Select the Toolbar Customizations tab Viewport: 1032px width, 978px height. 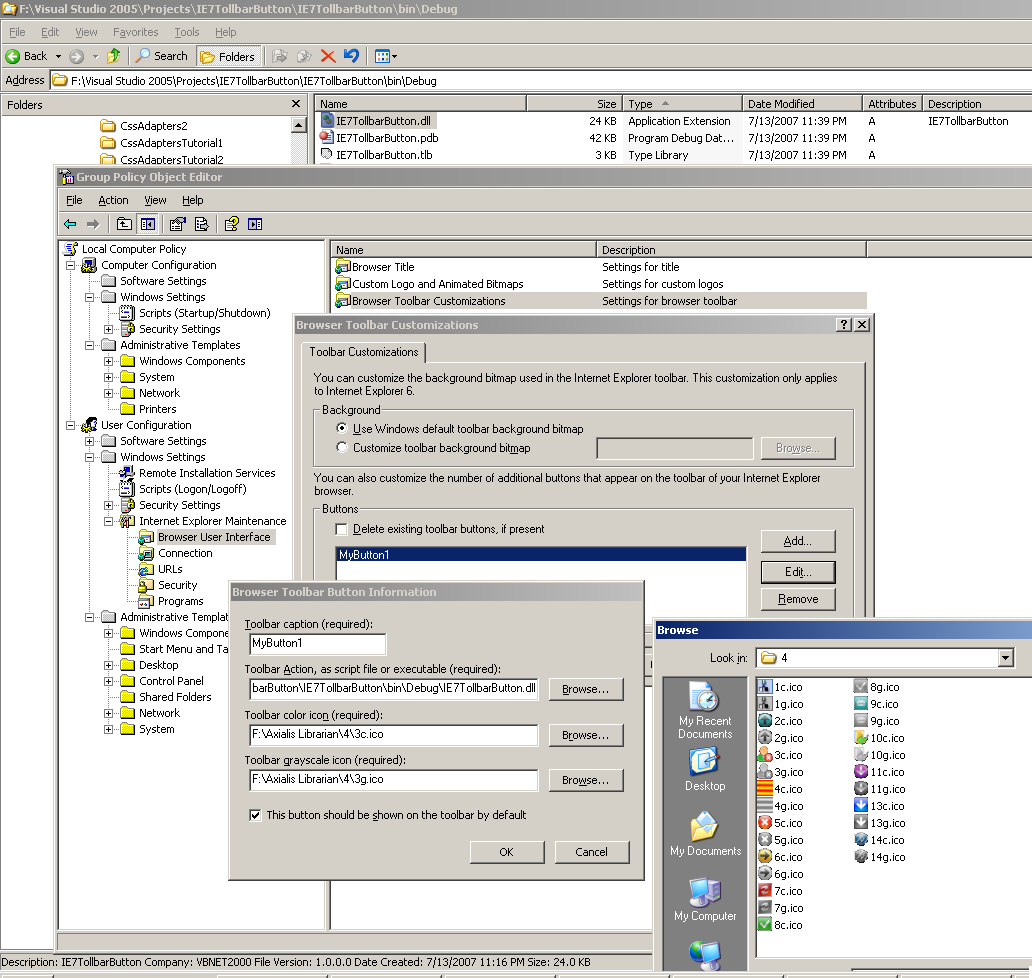364,352
